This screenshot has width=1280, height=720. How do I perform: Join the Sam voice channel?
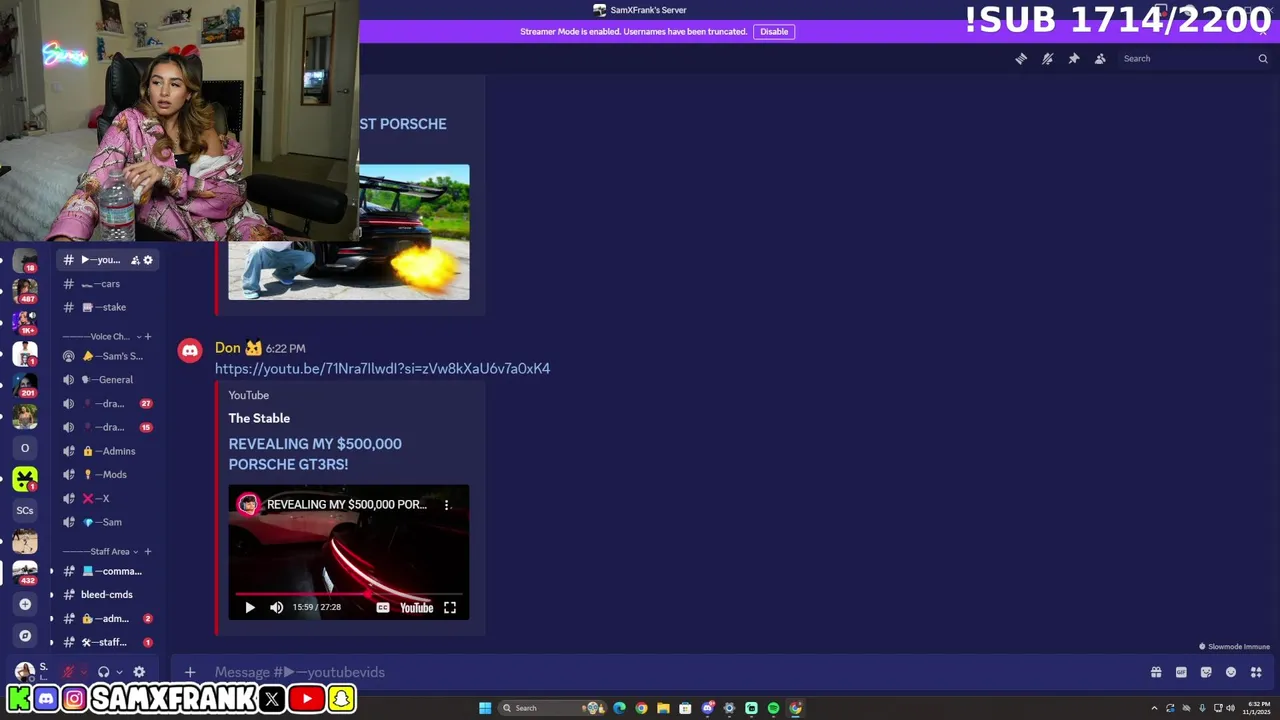pyautogui.click(x=108, y=522)
